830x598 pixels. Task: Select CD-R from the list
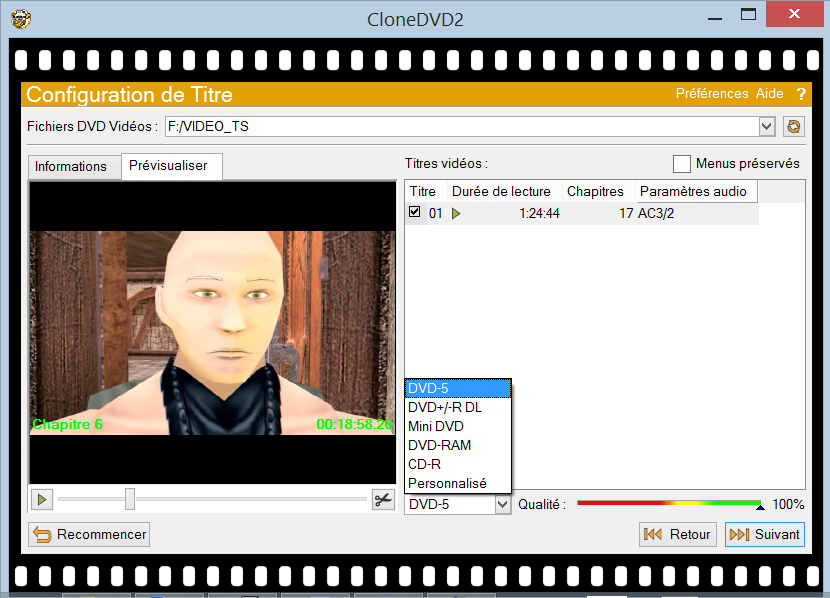click(458, 464)
